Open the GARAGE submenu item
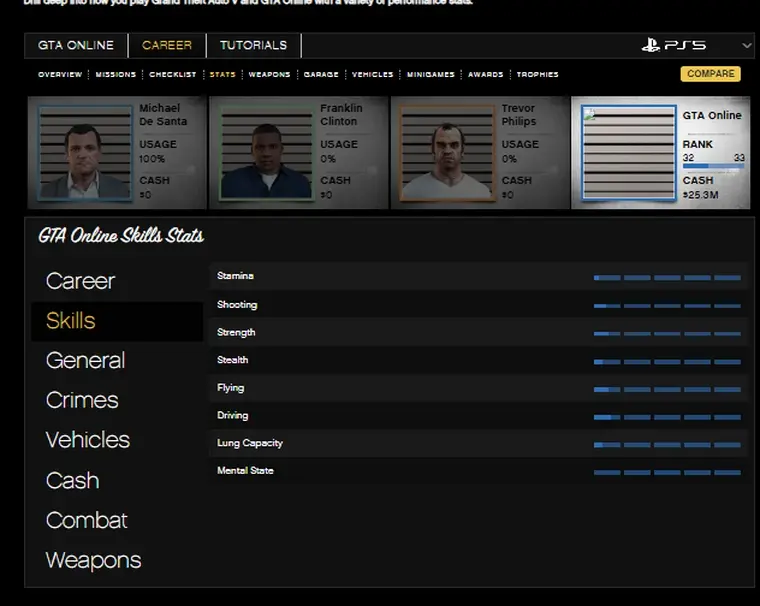This screenshot has width=760, height=606. (321, 75)
